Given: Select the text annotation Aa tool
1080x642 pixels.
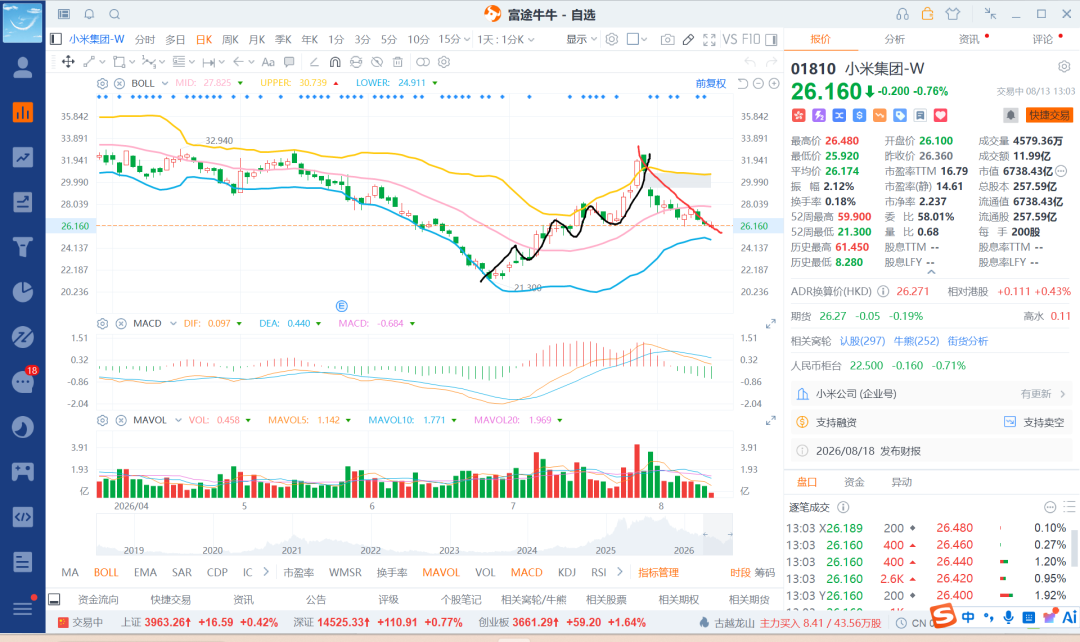Looking at the screenshot, I should [x=268, y=62].
